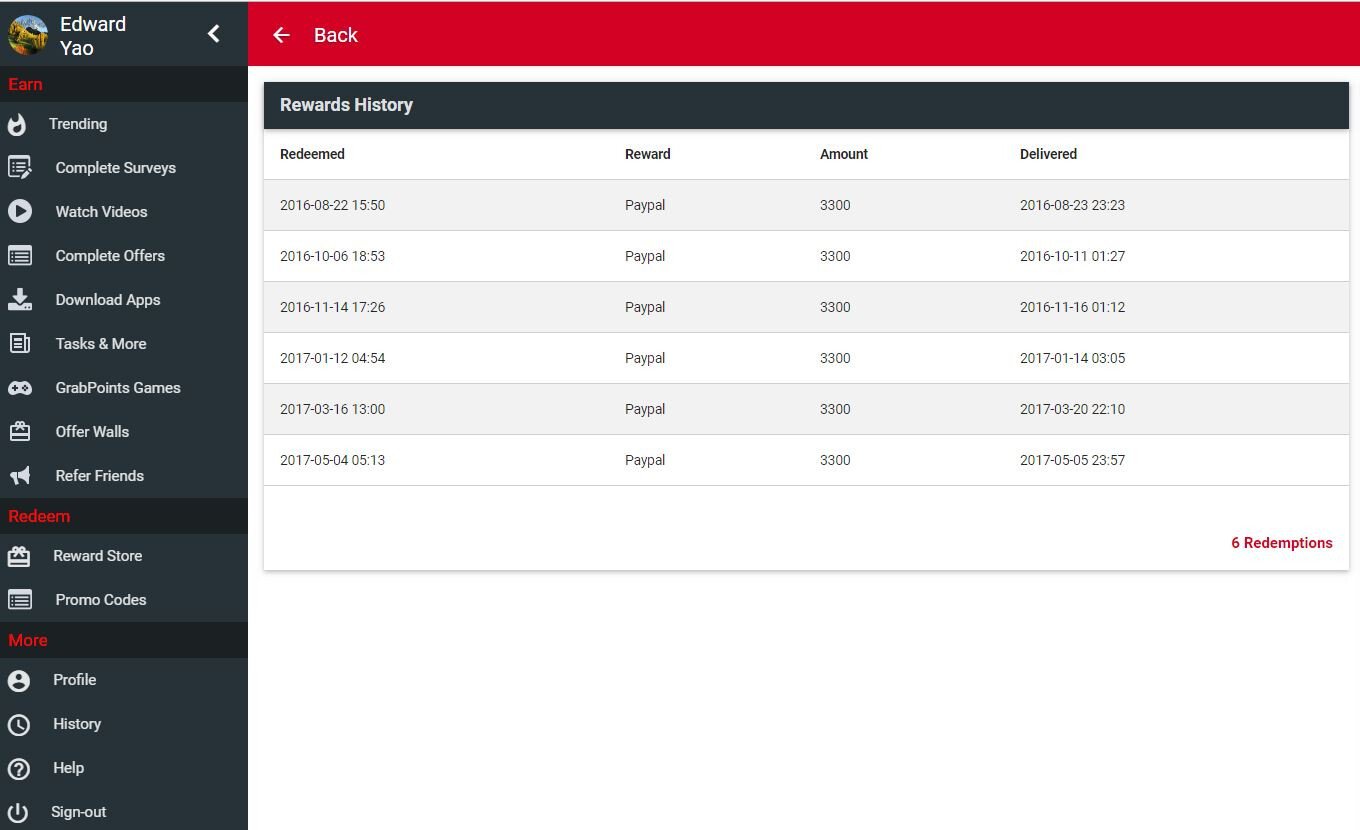Click the Redeemed column header

pos(312,154)
